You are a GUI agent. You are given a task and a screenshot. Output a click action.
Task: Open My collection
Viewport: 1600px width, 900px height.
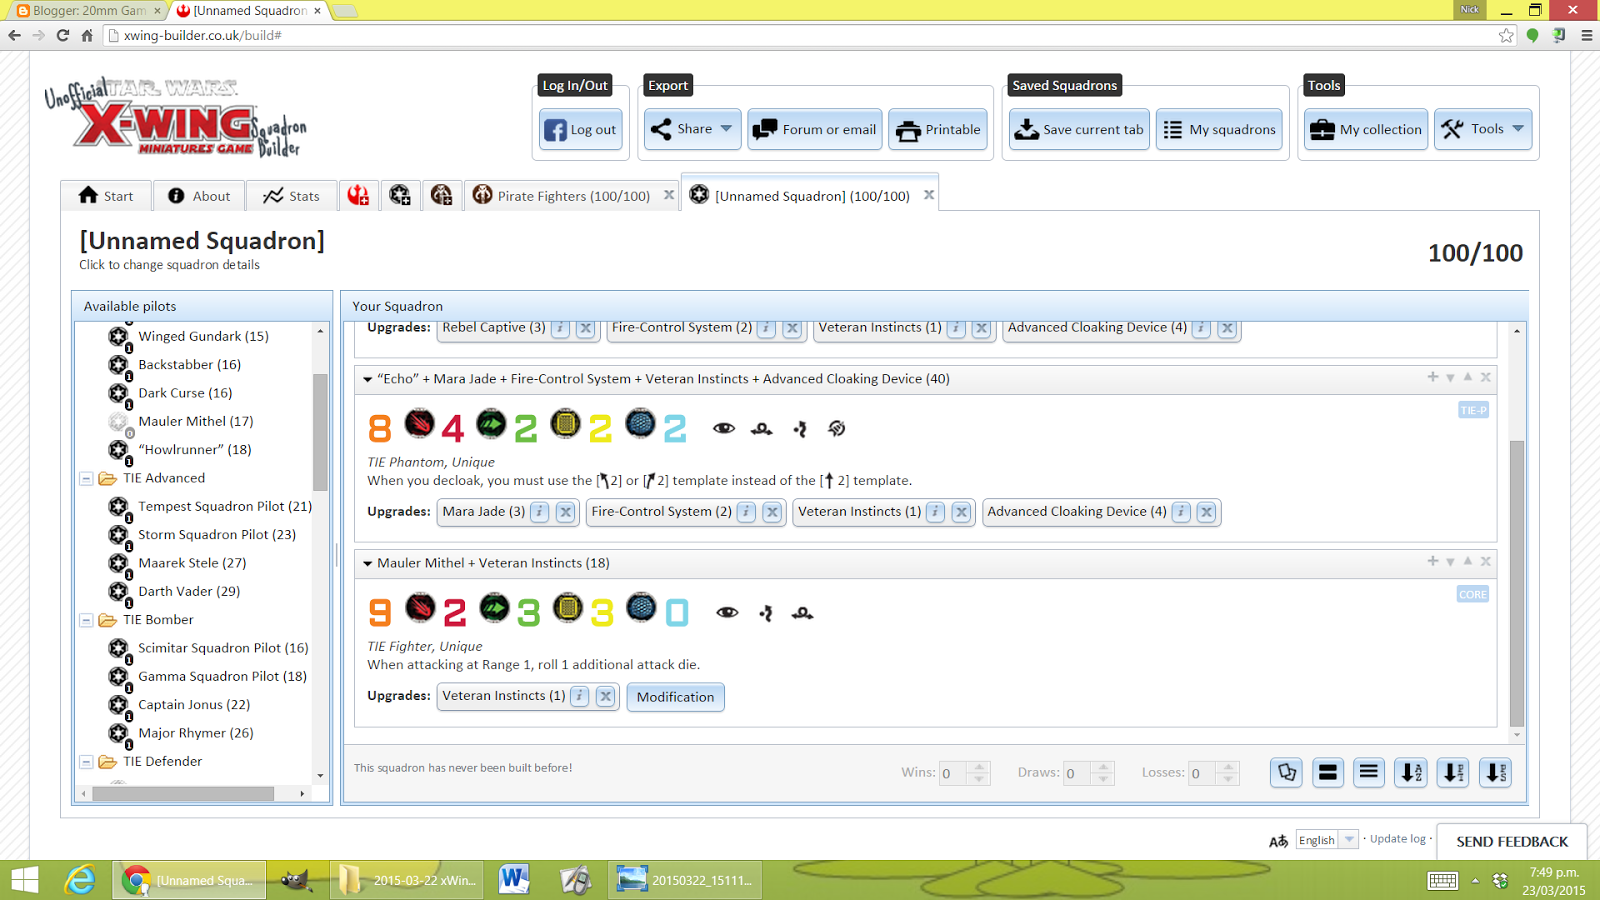[1366, 129]
